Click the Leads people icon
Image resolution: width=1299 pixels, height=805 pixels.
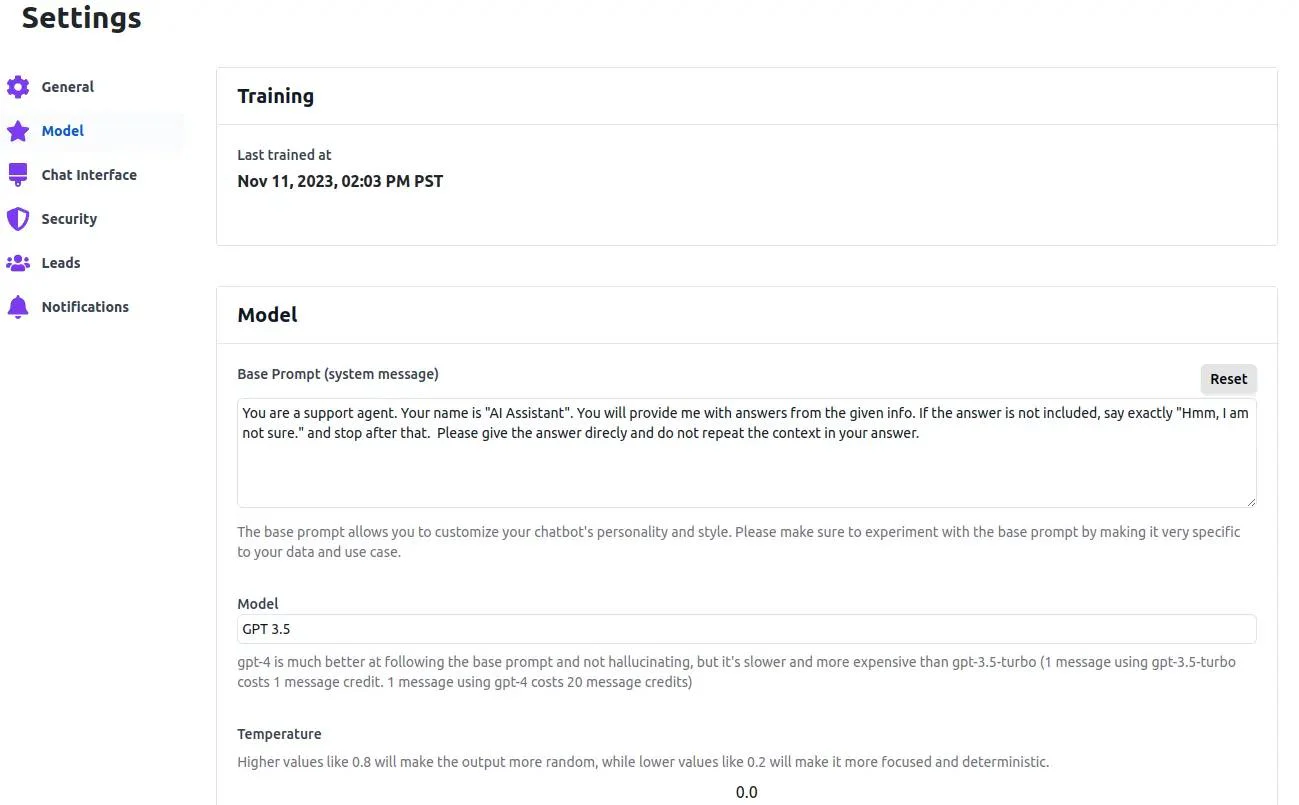[17, 263]
